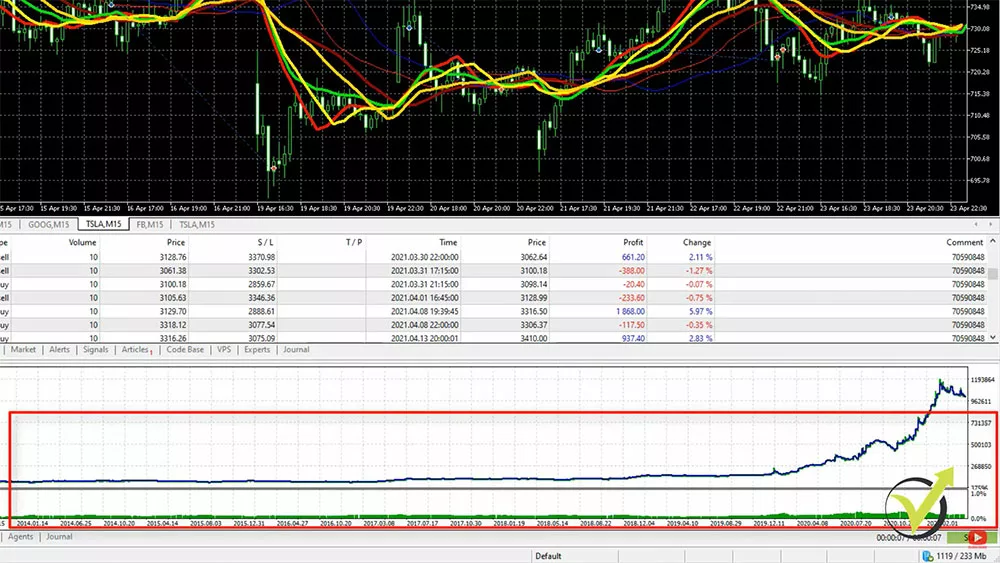Select the rightmost TSLA,M15 chart tab
This screenshot has height=563, width=1000.
click(x=197, y=225)
